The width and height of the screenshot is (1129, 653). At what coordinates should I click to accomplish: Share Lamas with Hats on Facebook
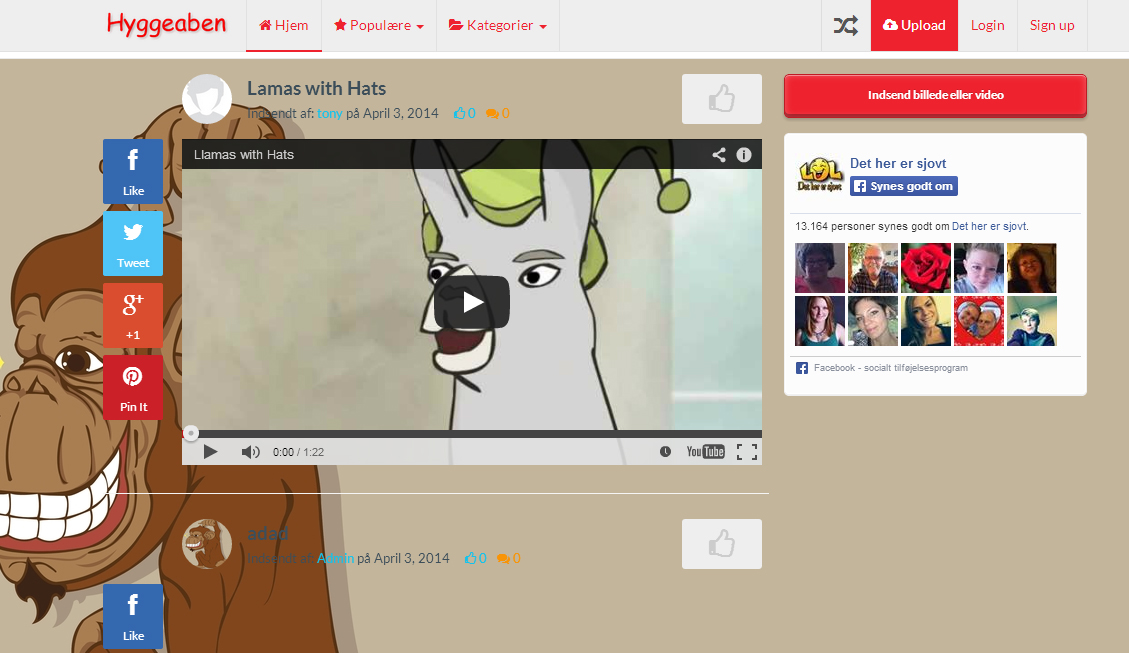click(133, 171)
